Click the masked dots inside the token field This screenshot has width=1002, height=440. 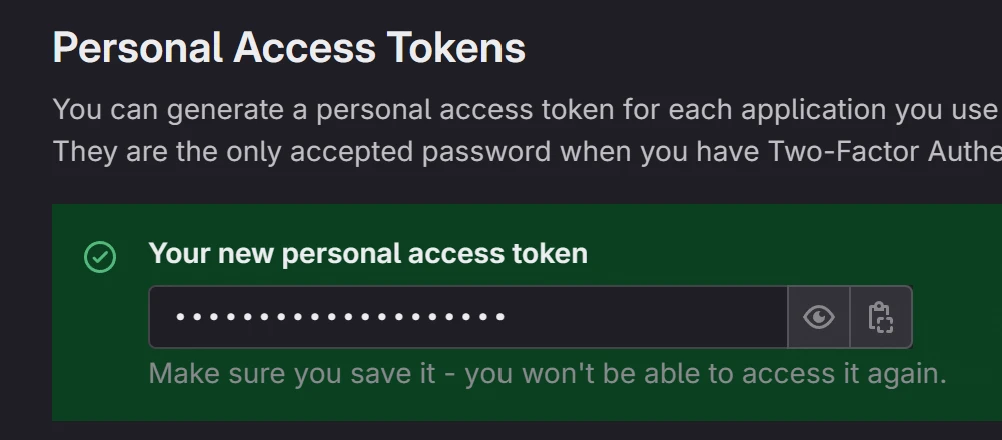point(340,318)
